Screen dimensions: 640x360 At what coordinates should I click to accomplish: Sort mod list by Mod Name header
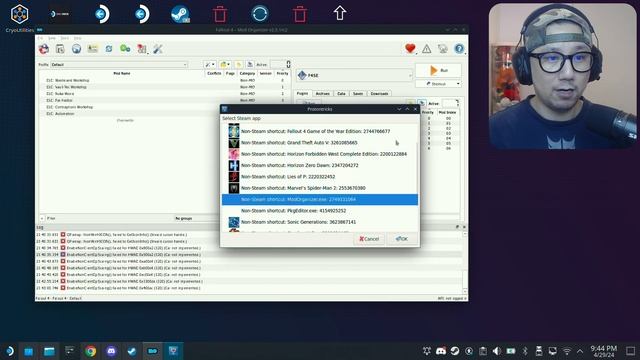click(x=122, y=73)
